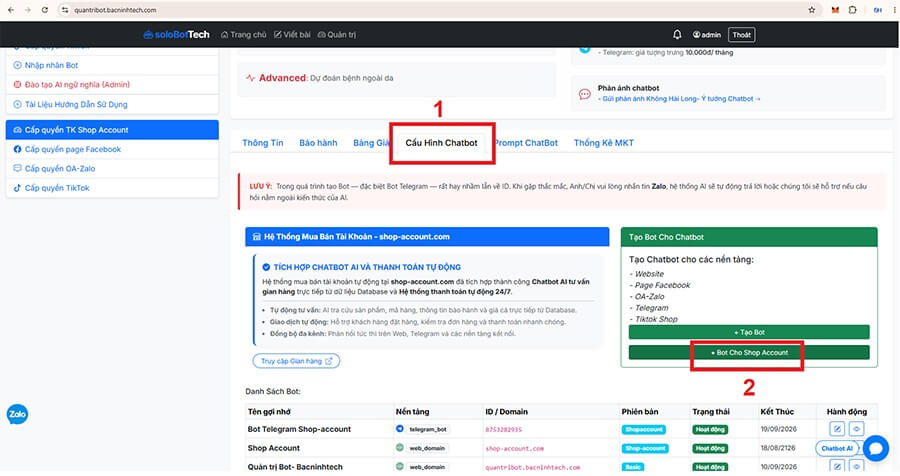Click ID 8753282935 in table
Screen dimensions: 900x476
tap(503, 429)
